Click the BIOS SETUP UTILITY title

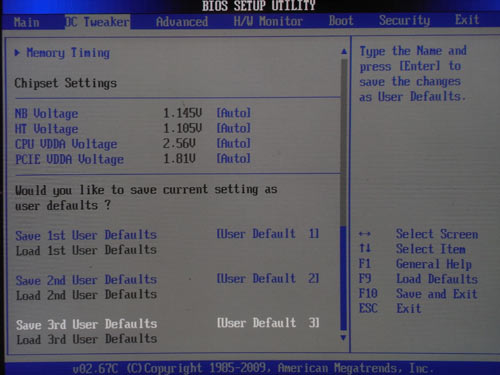pos(258,6)
